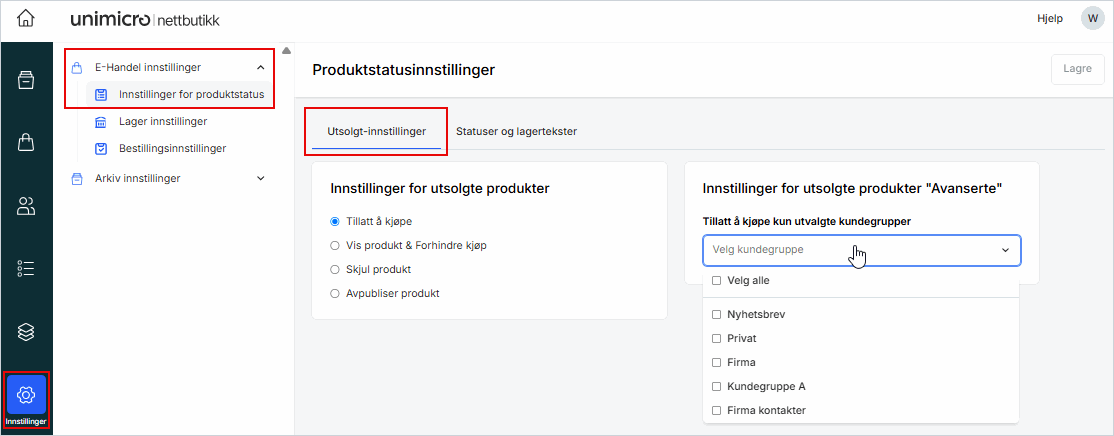Image resolution: width=1114 pixels, height=436 pixels.
Task: Open the Velg kundegruppe dropdown
Action: point(861,250)
